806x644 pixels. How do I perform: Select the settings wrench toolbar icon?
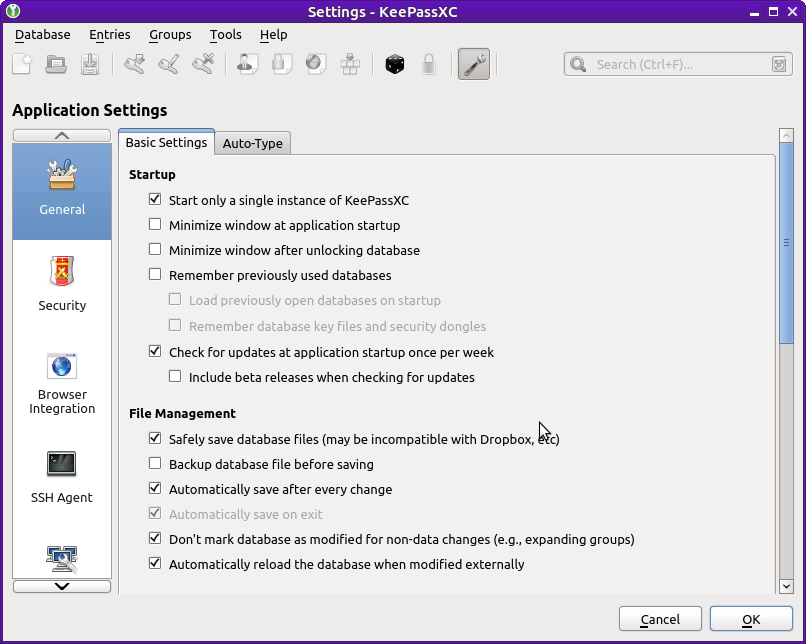[473, 63]
